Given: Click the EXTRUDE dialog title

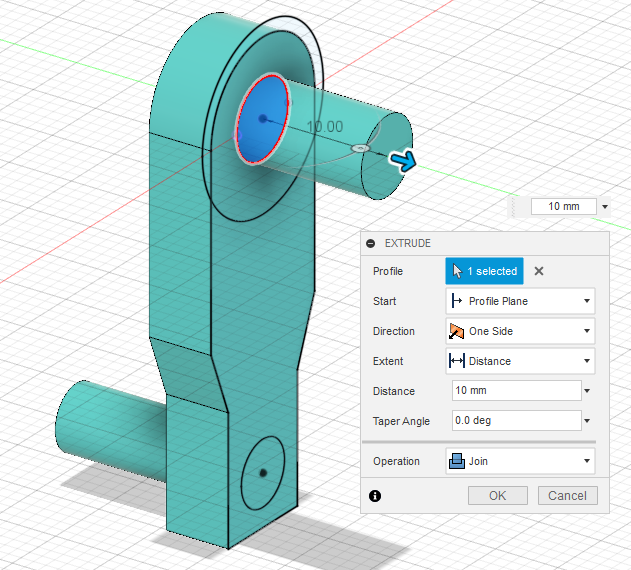Looking at the screenshot, I should click(408, 243).
